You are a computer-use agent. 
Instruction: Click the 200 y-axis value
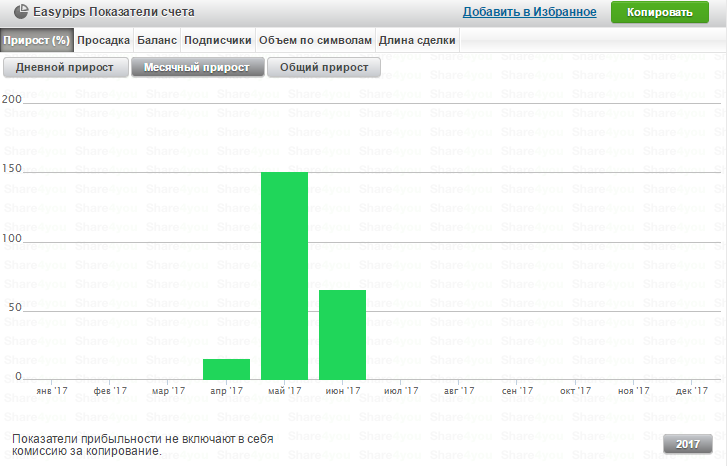(x=12, y=99)
